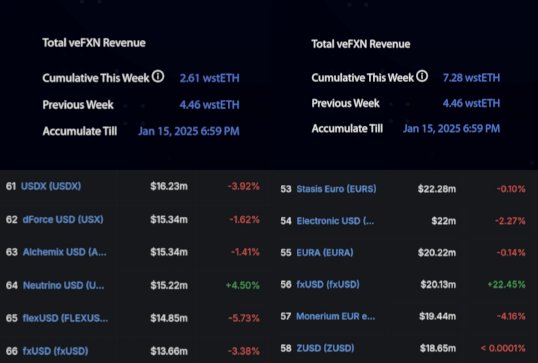Open Stasis Euro (EURS) link
538x363 pixels.
pos(336,189)
